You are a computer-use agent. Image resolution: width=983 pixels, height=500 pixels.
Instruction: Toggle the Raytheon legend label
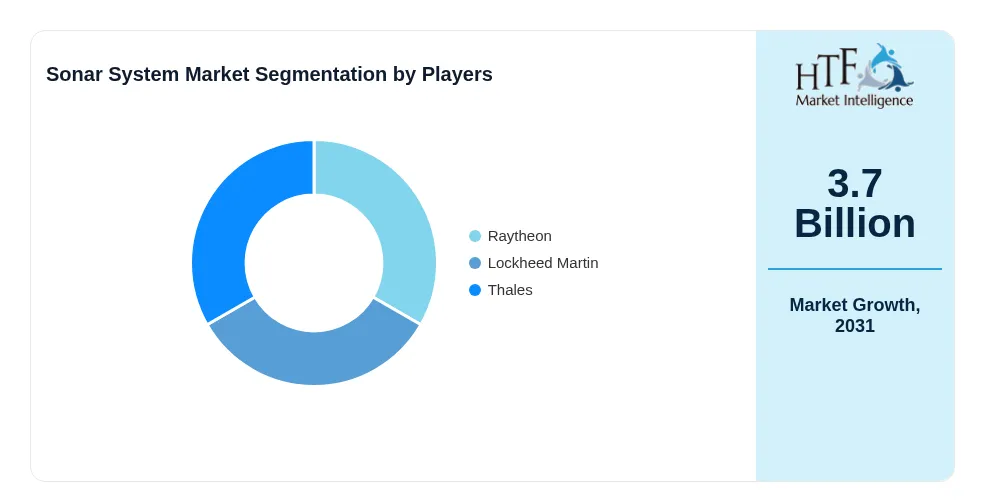click(520, 236)
